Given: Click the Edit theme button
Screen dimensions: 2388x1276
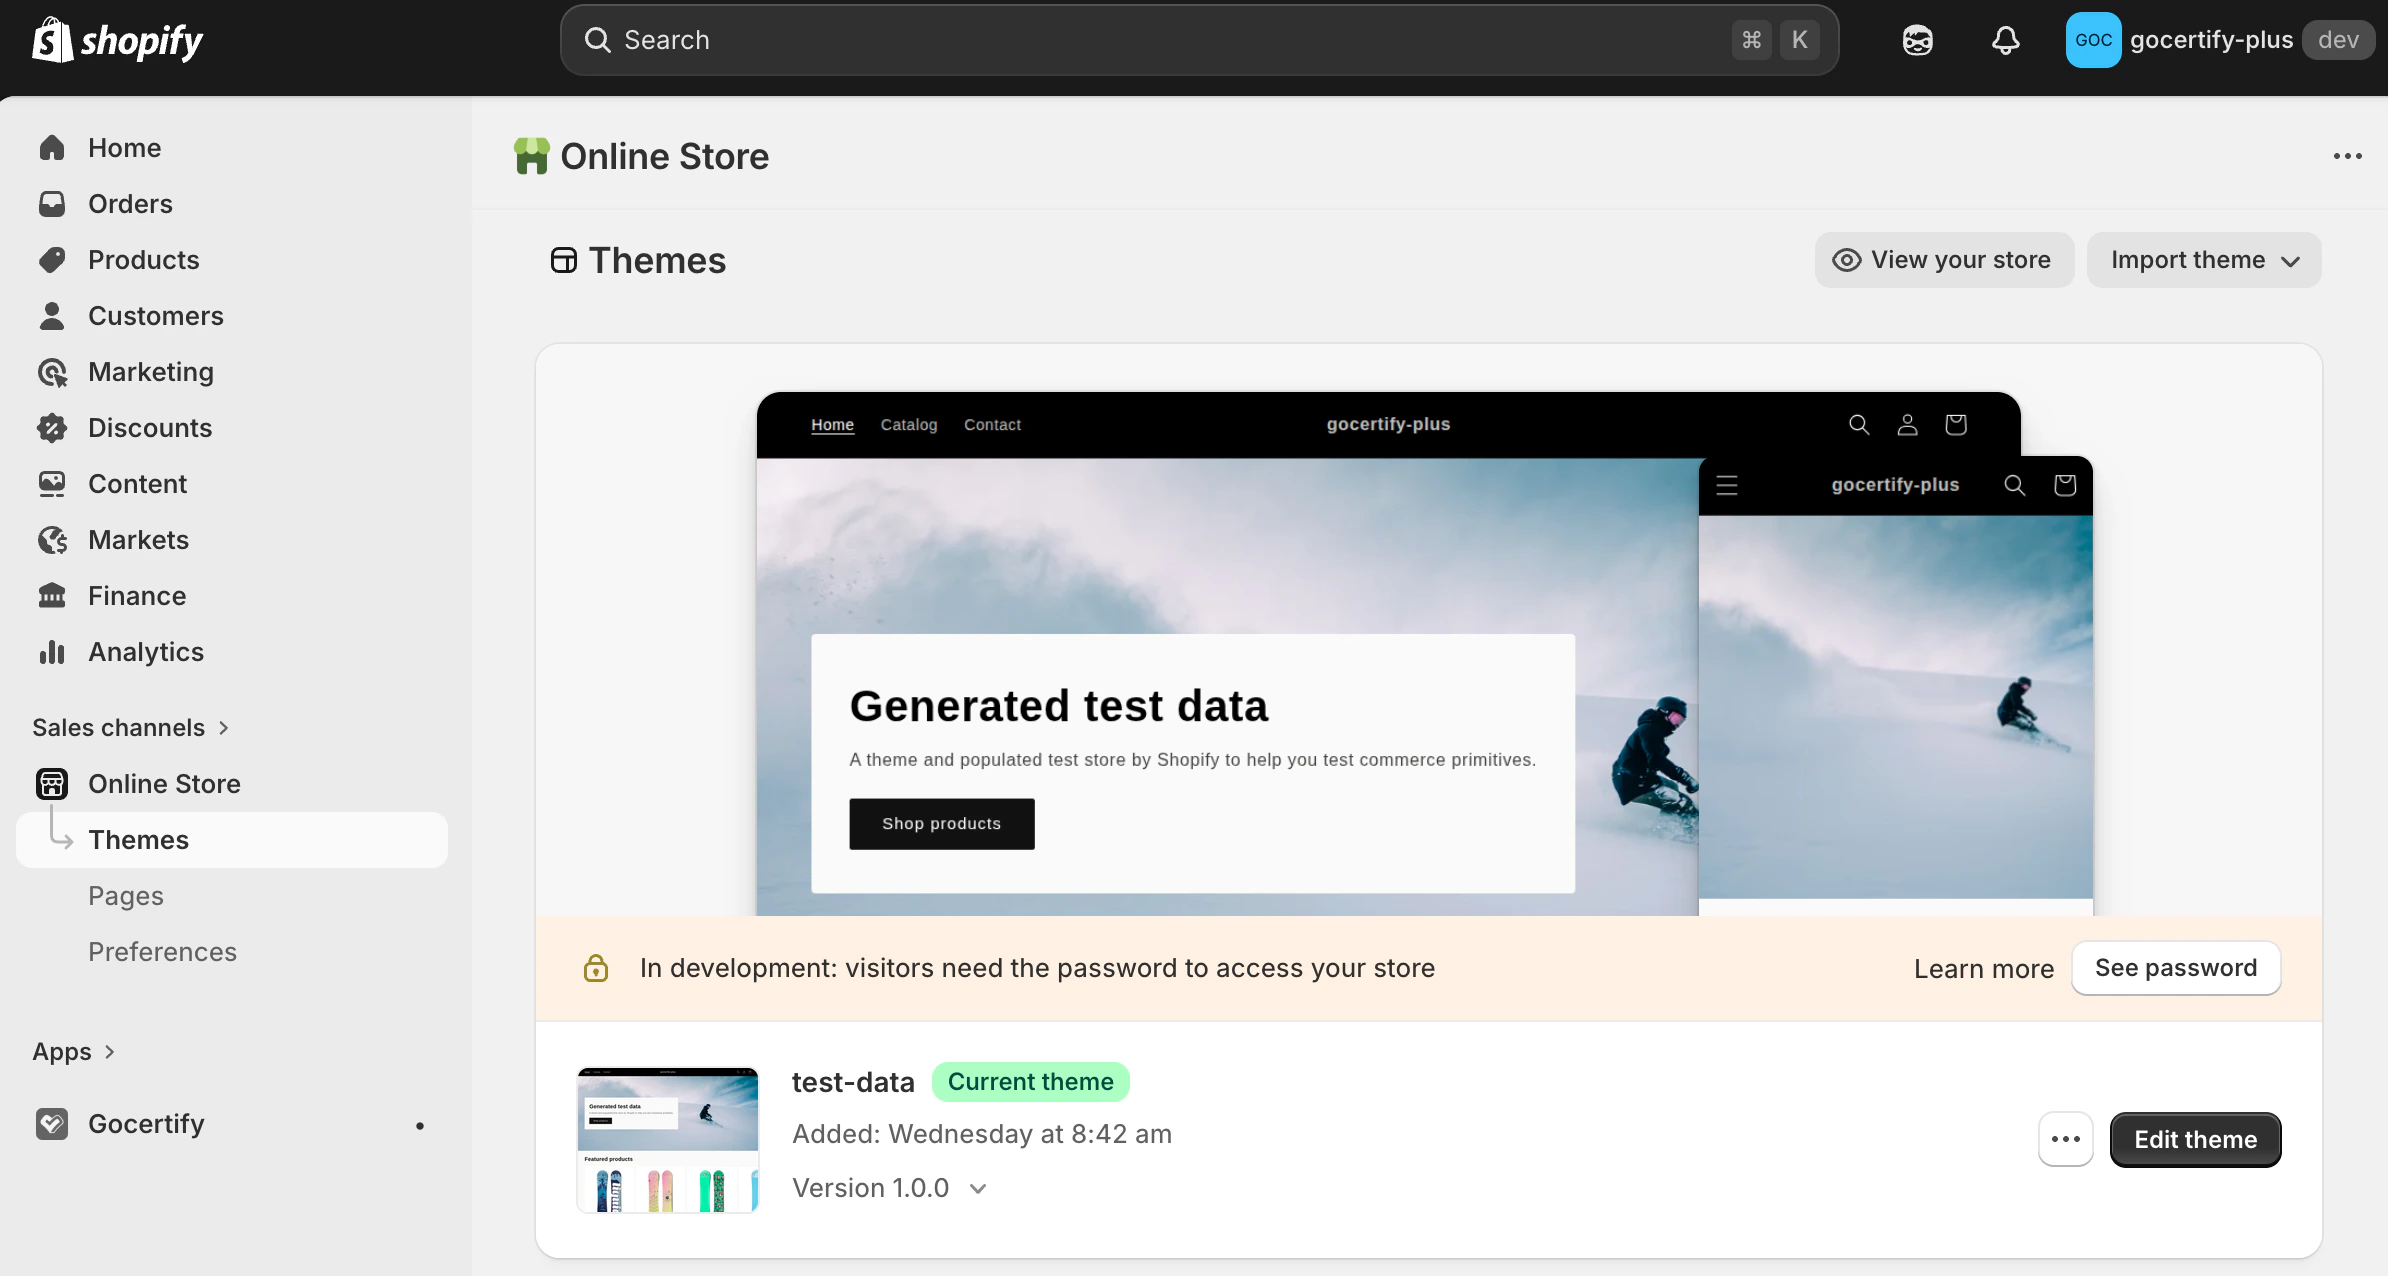Looking at the screenshot, I should [x=2194, y=1139].
